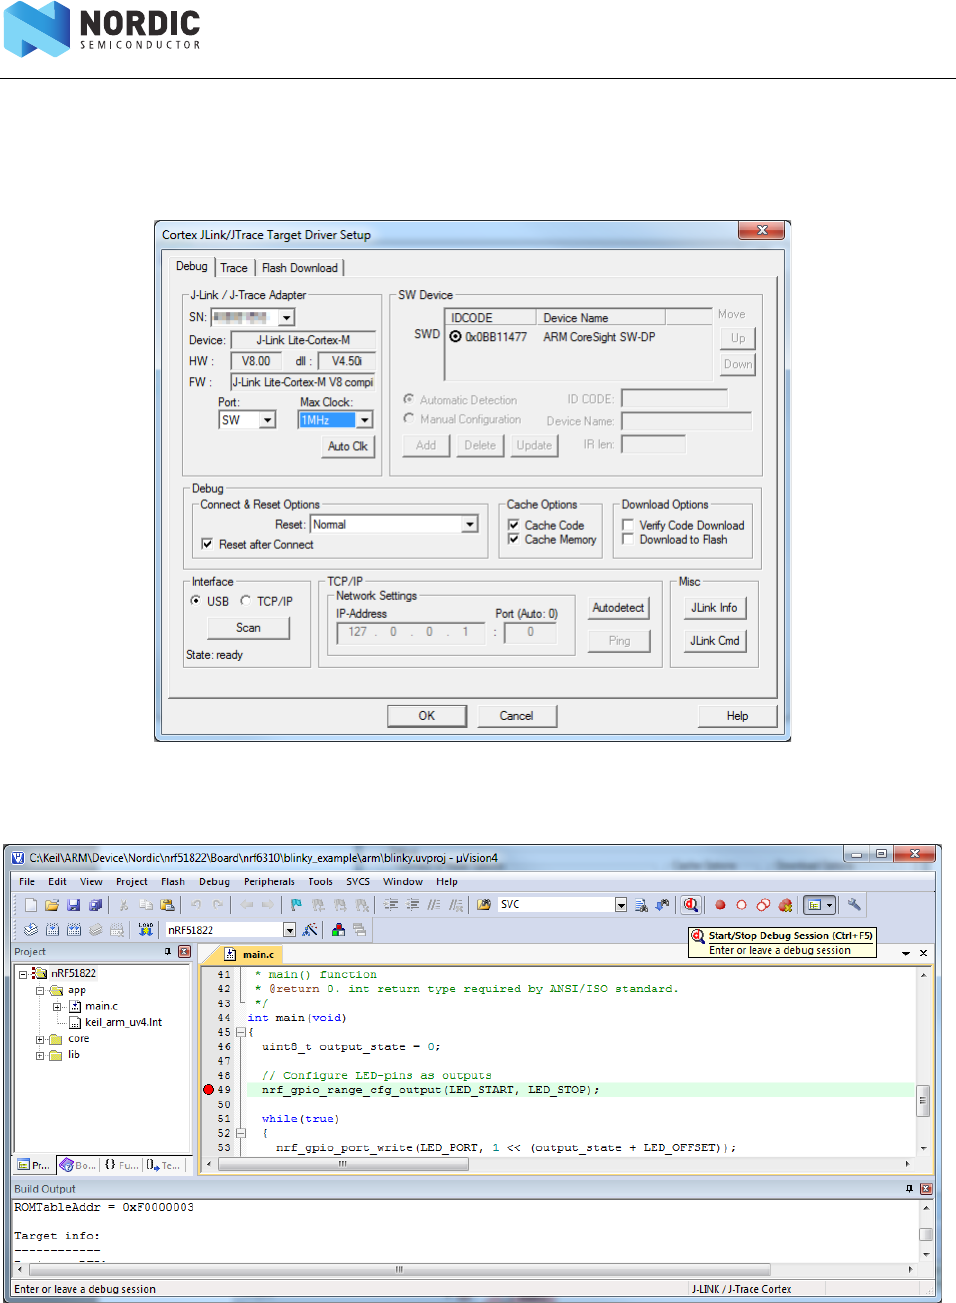Open the nRF51822 target selection dropdown
Screen dimensions: 956x1303
pos(289,930)
